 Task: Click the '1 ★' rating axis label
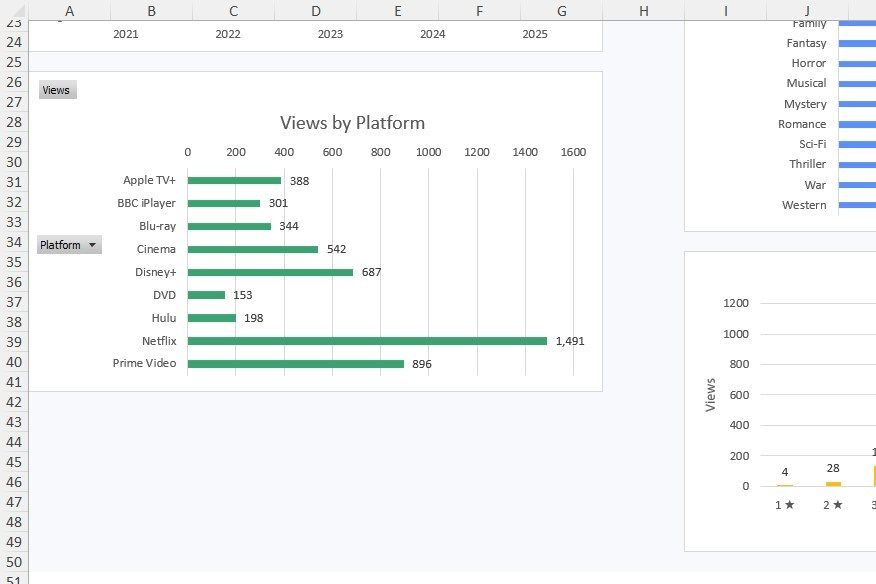point(784,505)
